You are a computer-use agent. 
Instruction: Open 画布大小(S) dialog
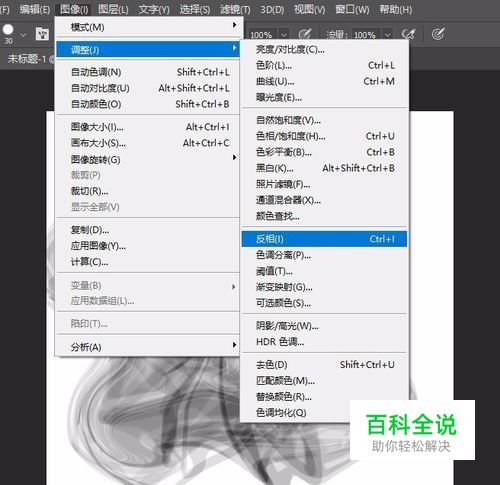[x=148, y=143]
